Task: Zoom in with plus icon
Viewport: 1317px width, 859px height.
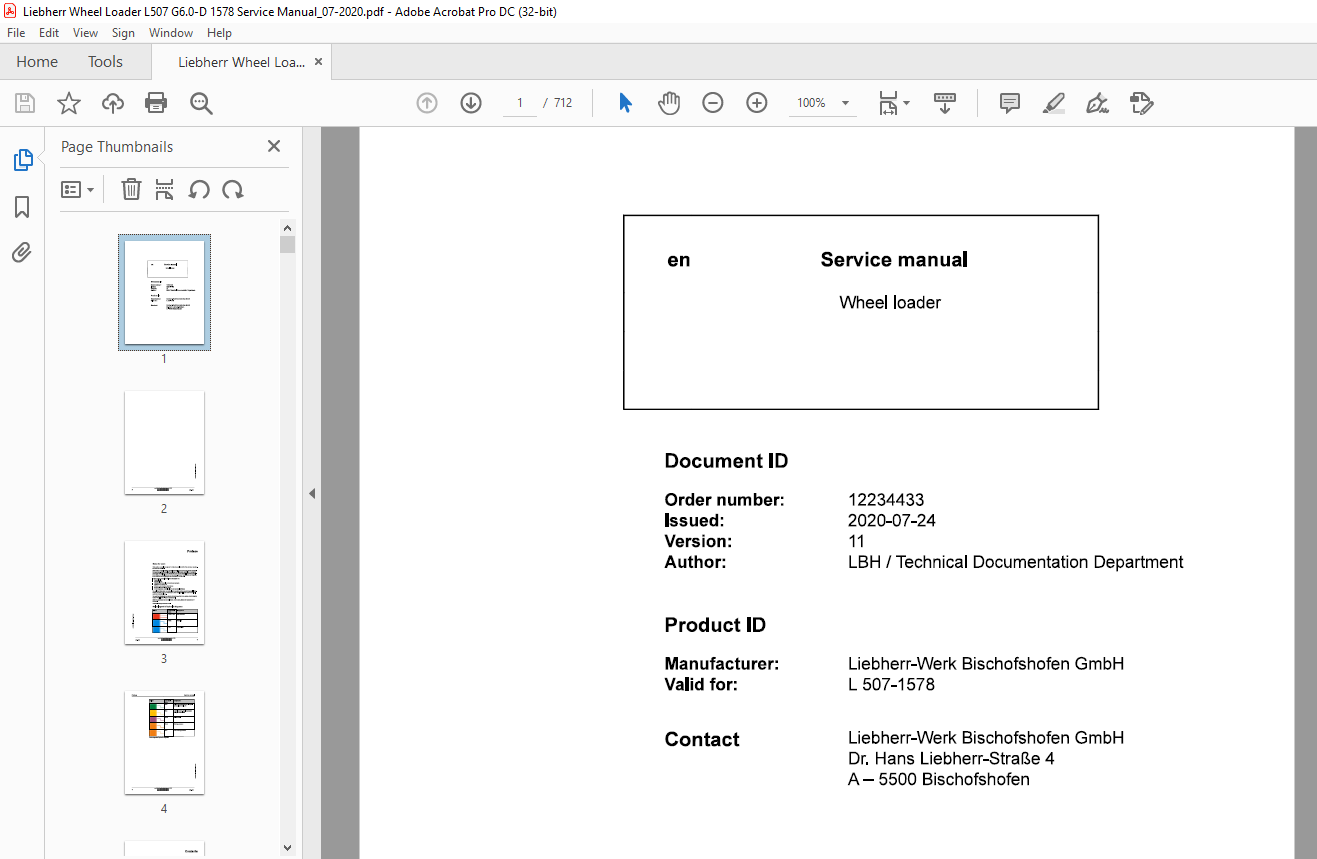Action: (x=757, y=103)
